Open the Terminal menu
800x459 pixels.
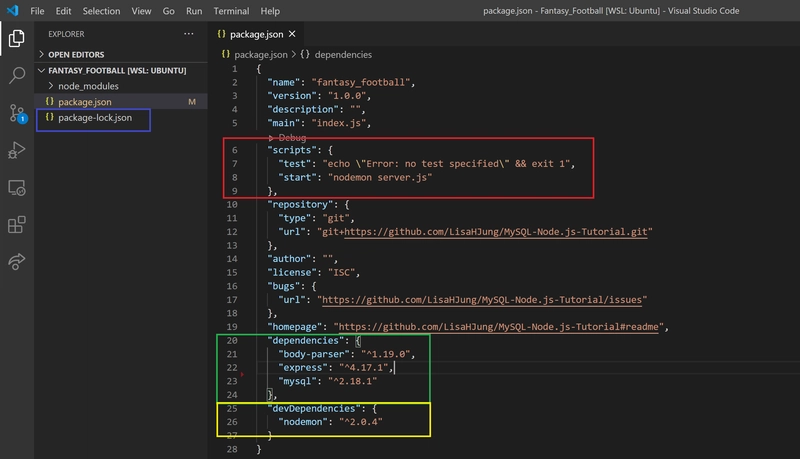tap(231, 11)
